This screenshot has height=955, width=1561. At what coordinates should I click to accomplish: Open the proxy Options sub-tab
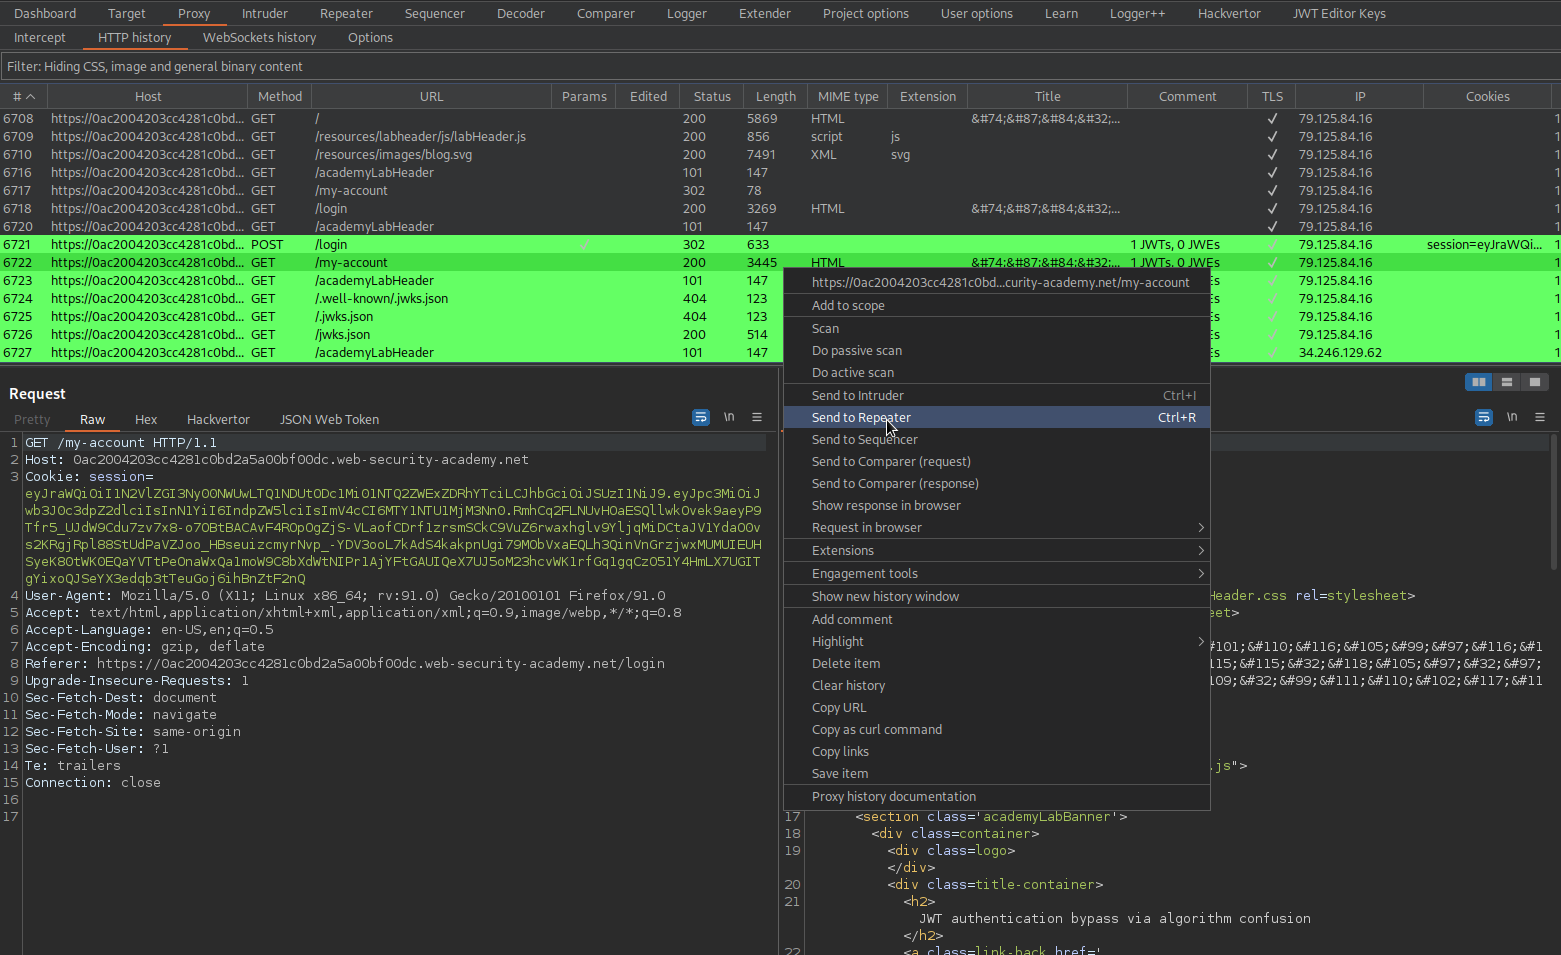[x=370, y=38]
